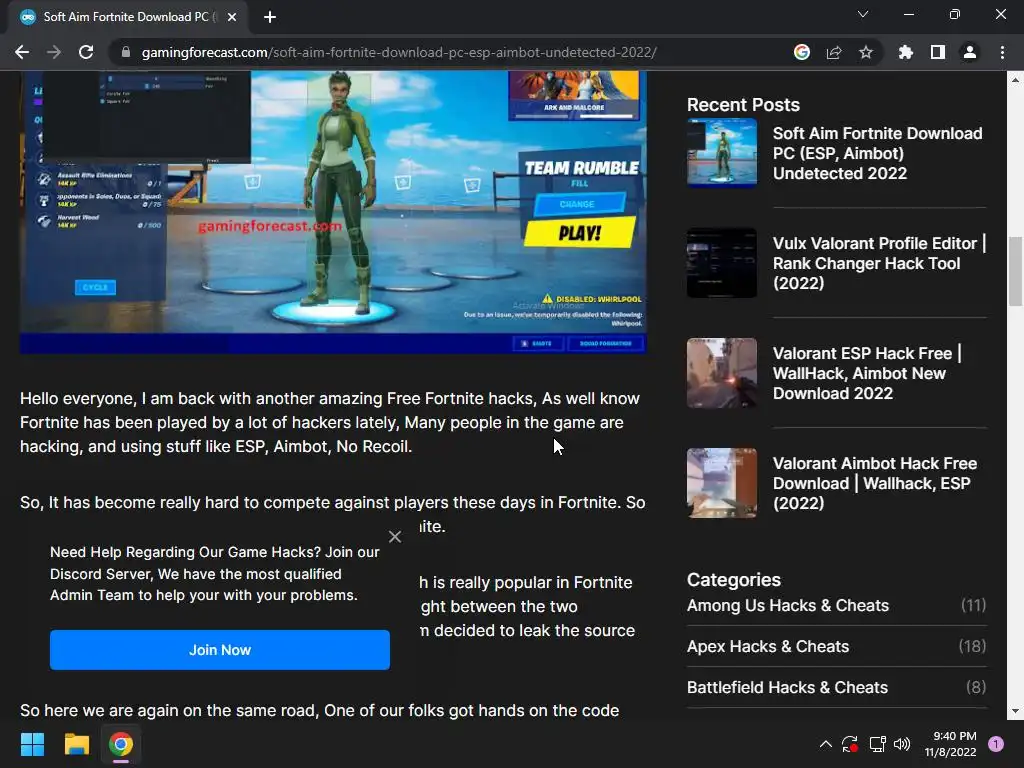The image size is (1024, 768).
Task: Open volume speaker tray icon
Action: coord(902,744)
